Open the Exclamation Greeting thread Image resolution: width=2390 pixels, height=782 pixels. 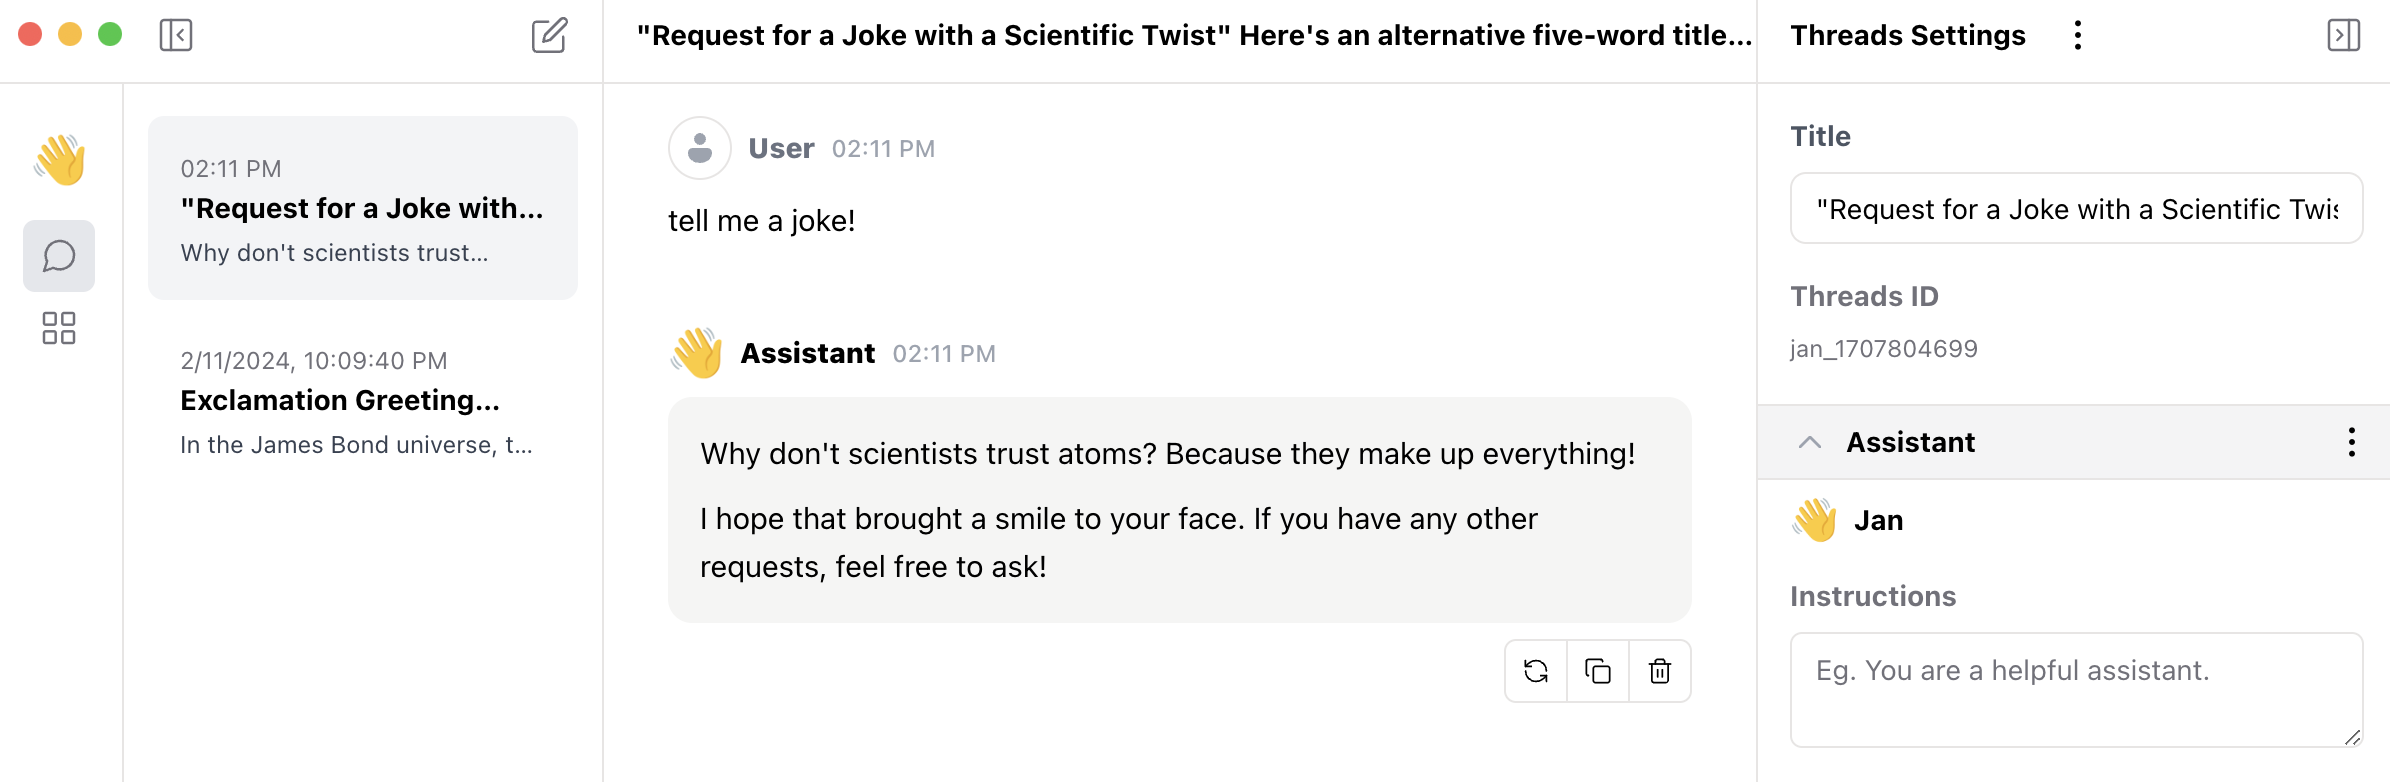point(363,401)
